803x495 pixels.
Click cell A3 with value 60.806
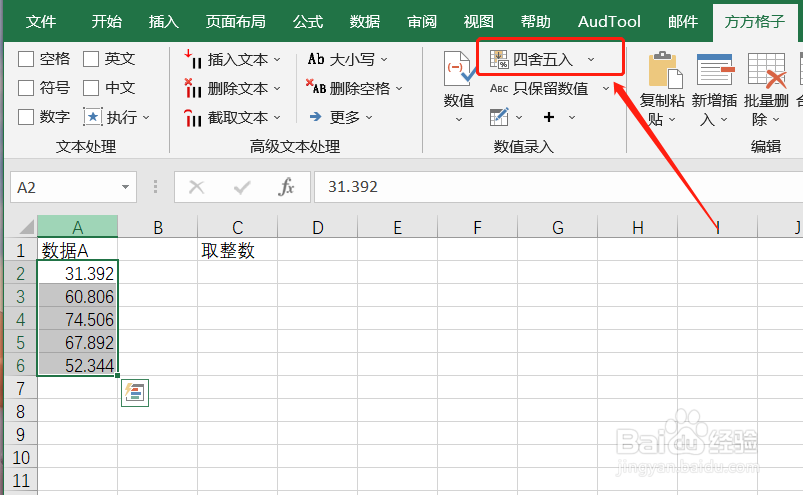[78, 296]
